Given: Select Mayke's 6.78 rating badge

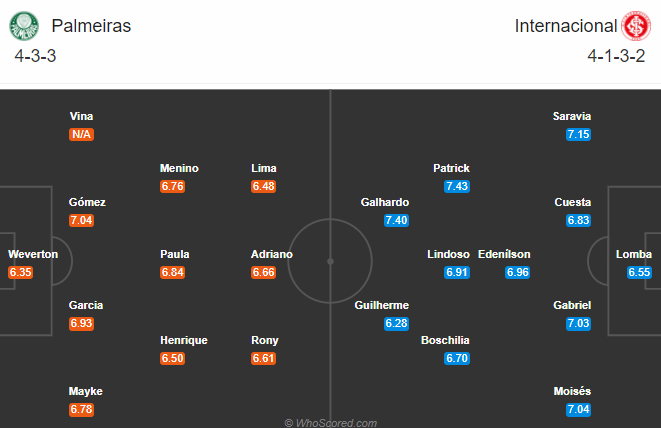Looking at the screenshot, I should [x=81, y=409].
